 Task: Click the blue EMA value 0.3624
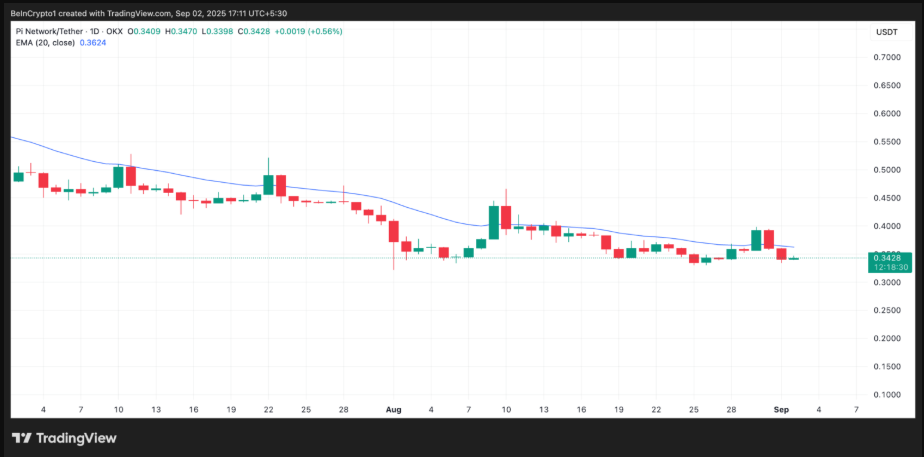[x=92, y=43]
